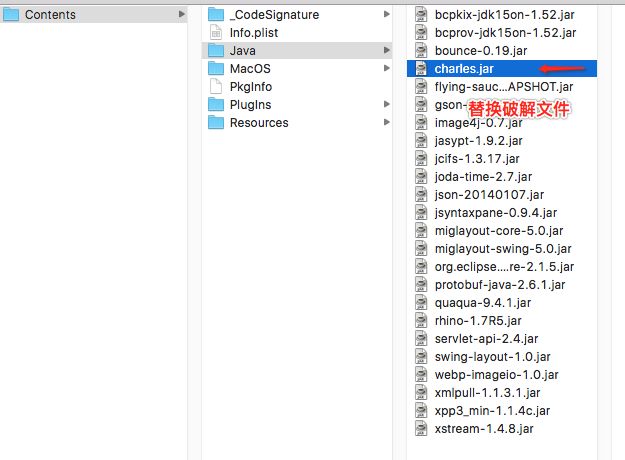Select servlet-api-2.4.jar file name

click(x=486, y=338)
